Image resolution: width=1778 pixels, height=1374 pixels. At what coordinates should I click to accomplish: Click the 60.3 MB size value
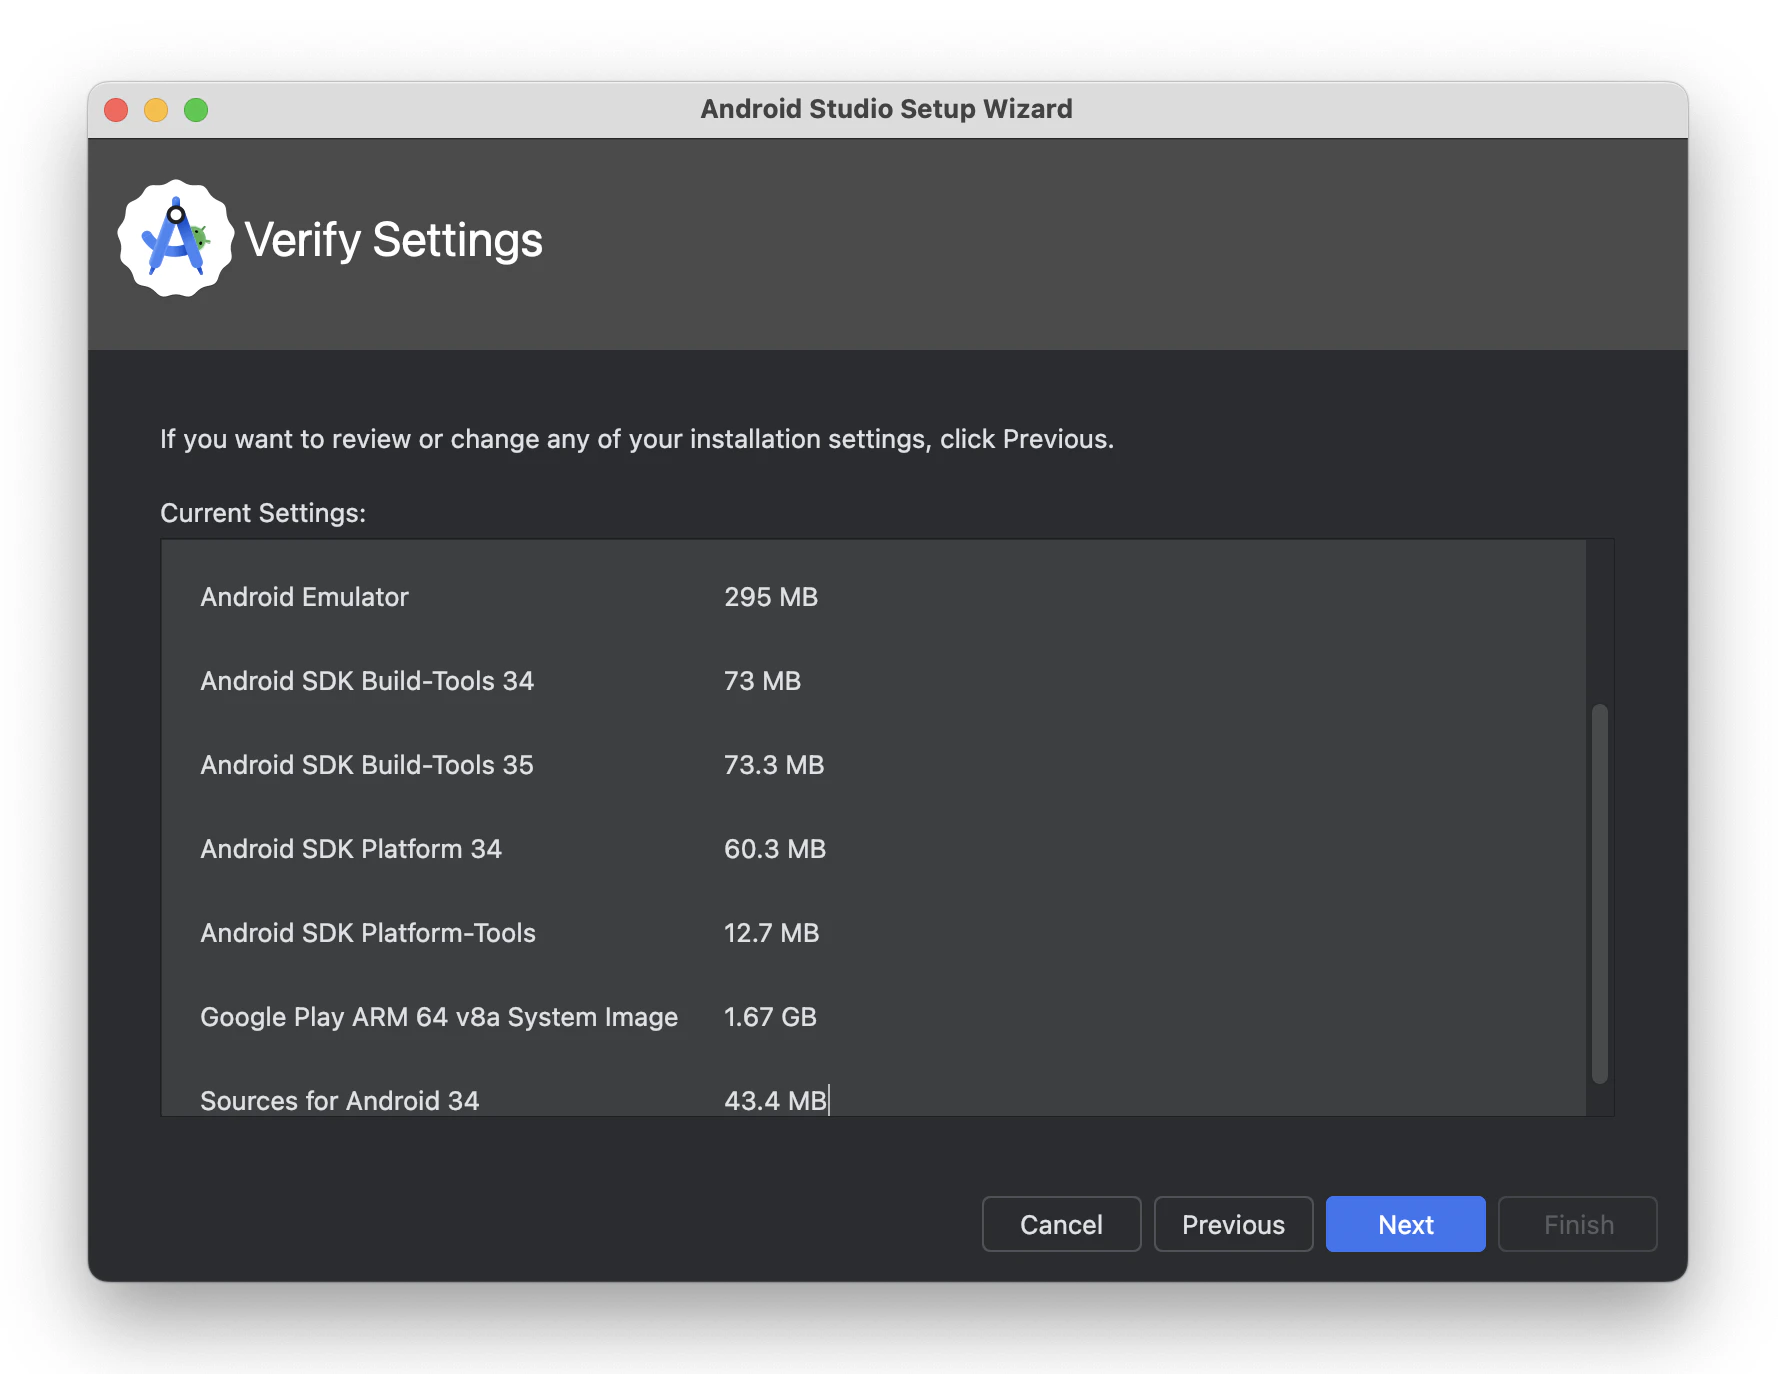pyautogui.click(x=775, y=849)
